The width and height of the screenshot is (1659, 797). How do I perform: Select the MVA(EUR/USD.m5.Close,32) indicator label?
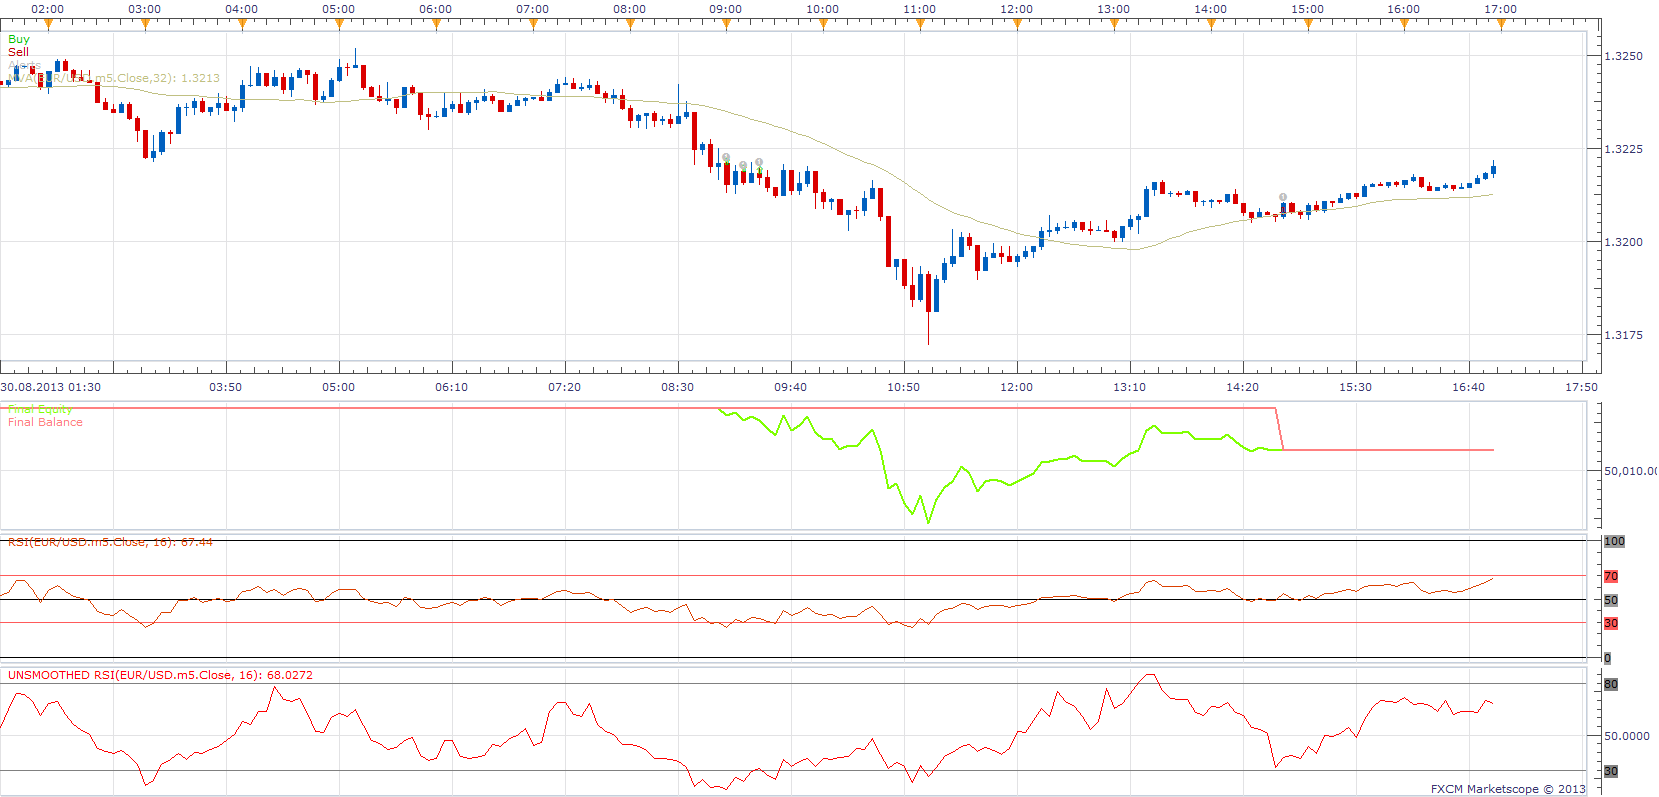click(x=114, y=78)
